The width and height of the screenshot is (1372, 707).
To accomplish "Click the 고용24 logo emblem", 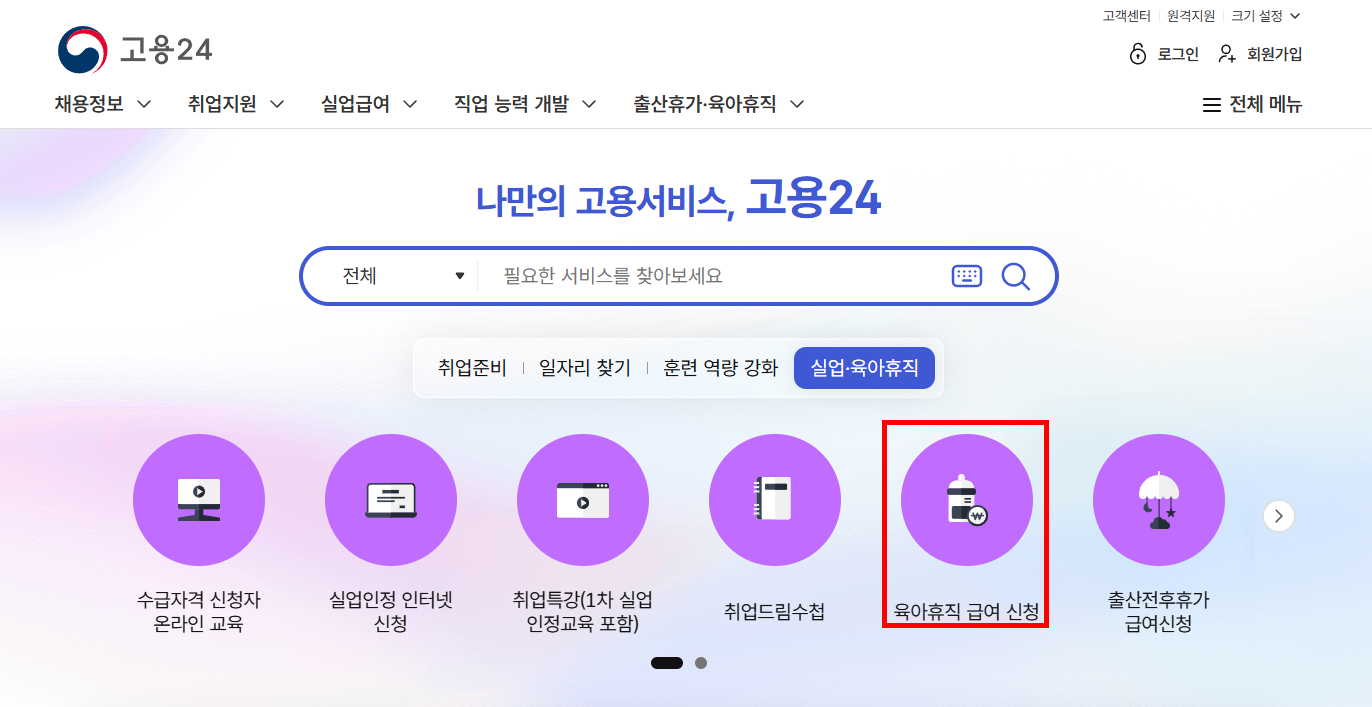I will click(82, 50).
